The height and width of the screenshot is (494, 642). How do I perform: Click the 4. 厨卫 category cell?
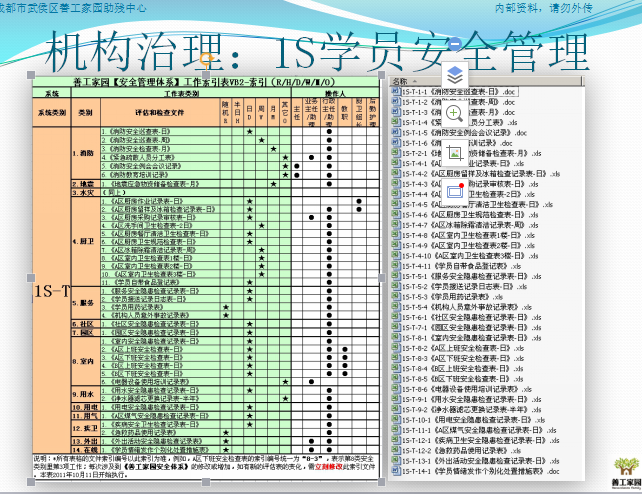click(x=86, y=241)
